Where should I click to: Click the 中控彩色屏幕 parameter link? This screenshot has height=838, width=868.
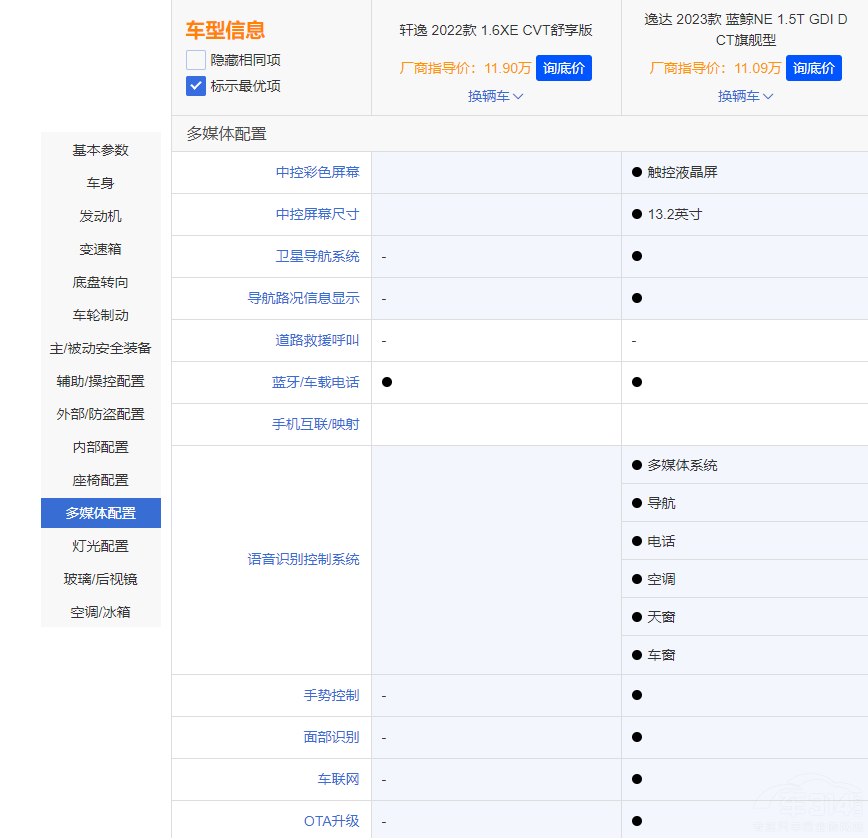click(x=317, y=172)
